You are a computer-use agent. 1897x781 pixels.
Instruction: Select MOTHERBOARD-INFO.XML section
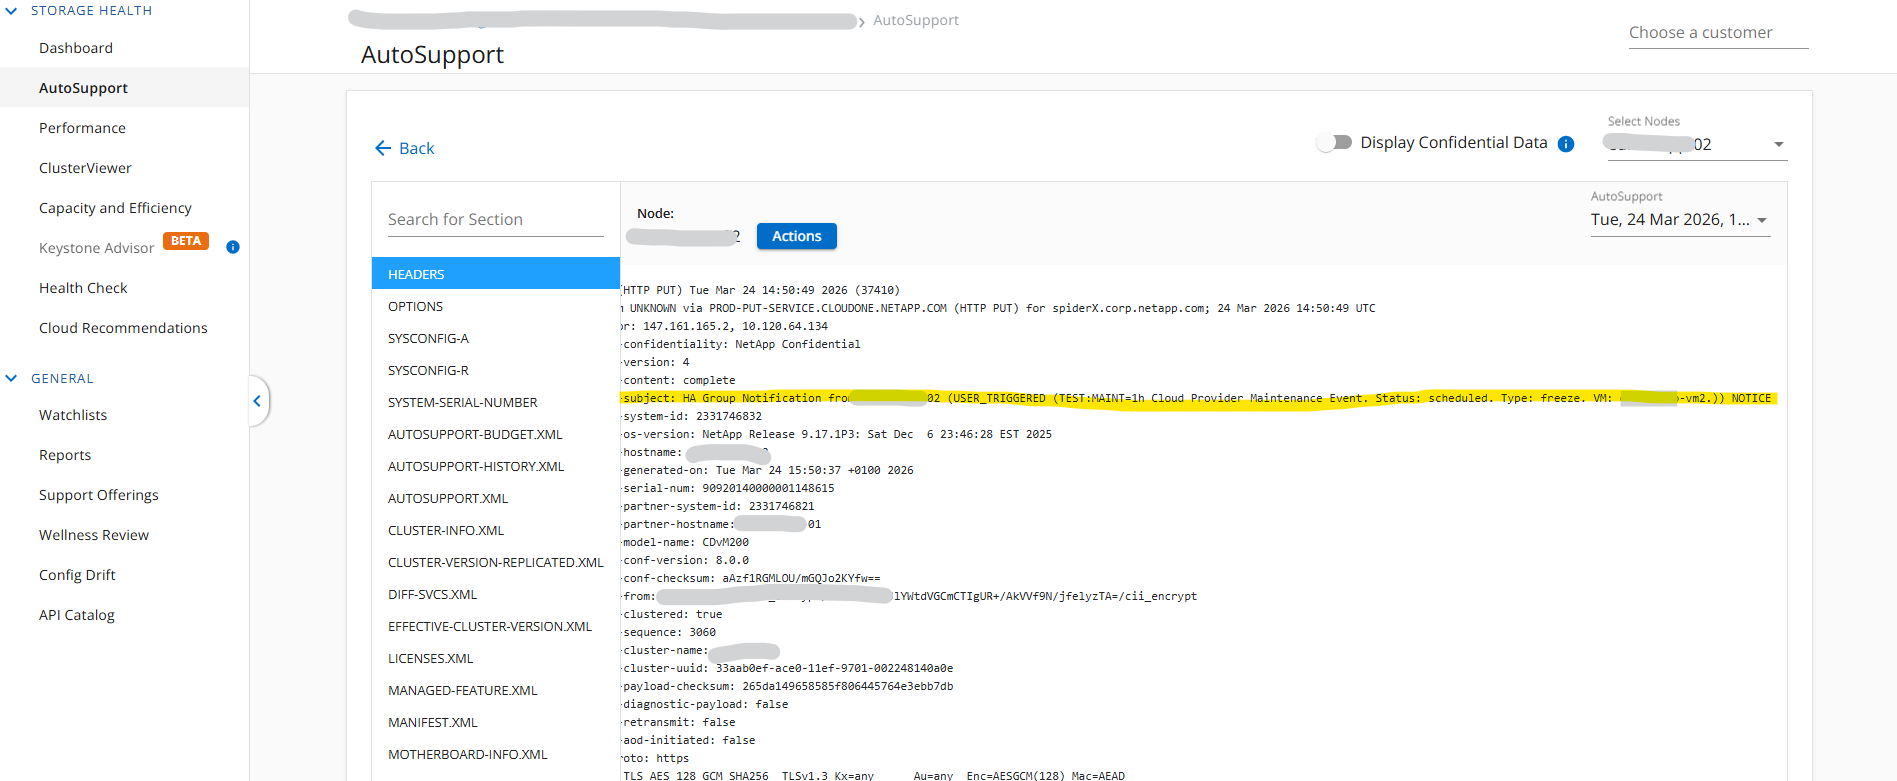coord(496,754)
